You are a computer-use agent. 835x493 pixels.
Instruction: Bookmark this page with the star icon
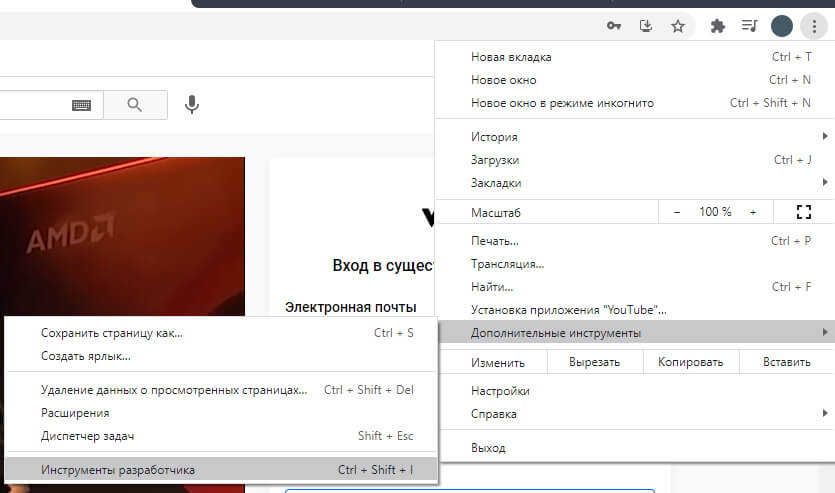pos(677,26)
